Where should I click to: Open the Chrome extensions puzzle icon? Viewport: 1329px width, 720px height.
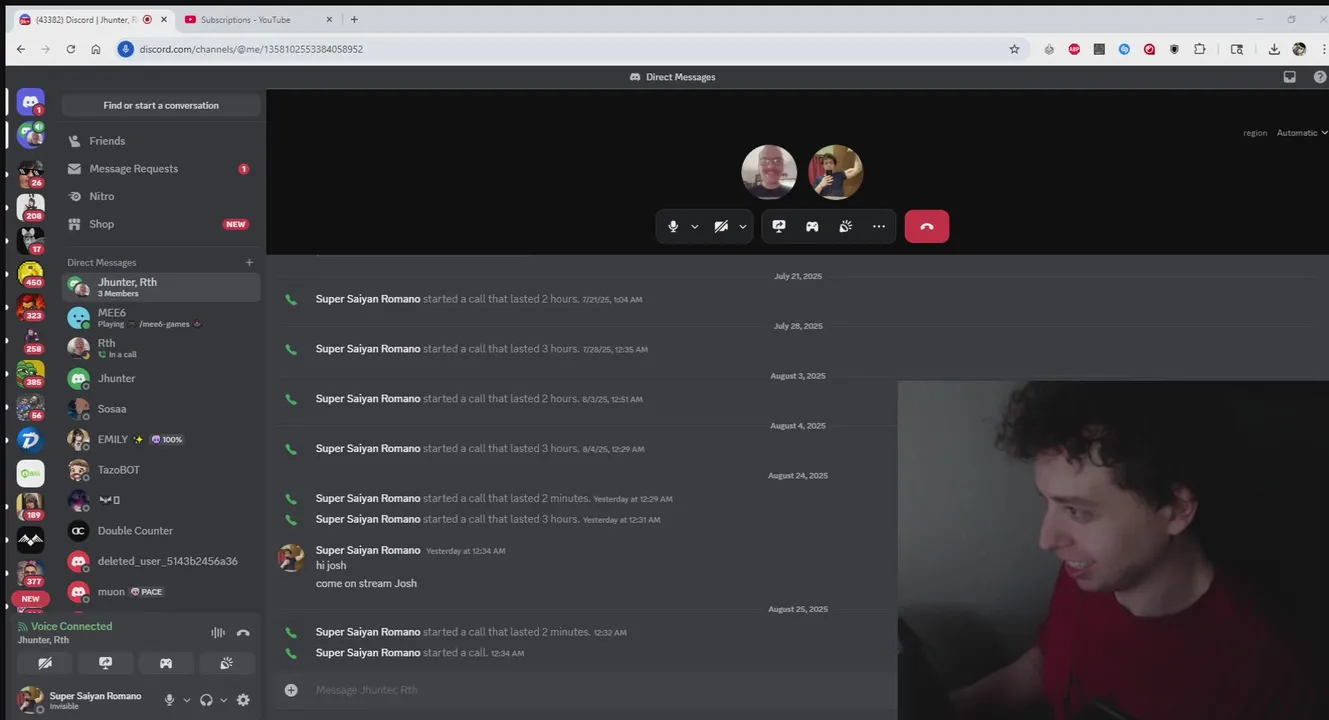point(1200,49)
